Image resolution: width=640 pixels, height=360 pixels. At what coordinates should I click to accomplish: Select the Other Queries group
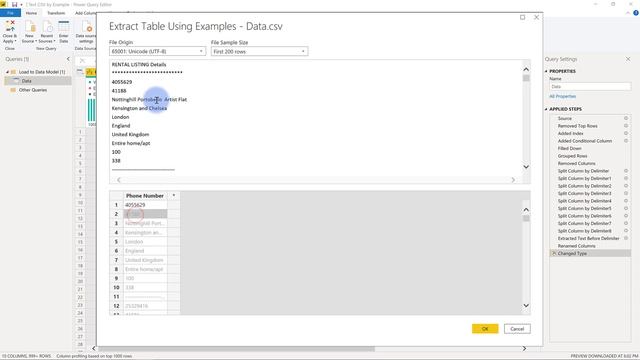click(x=33, y=90)
